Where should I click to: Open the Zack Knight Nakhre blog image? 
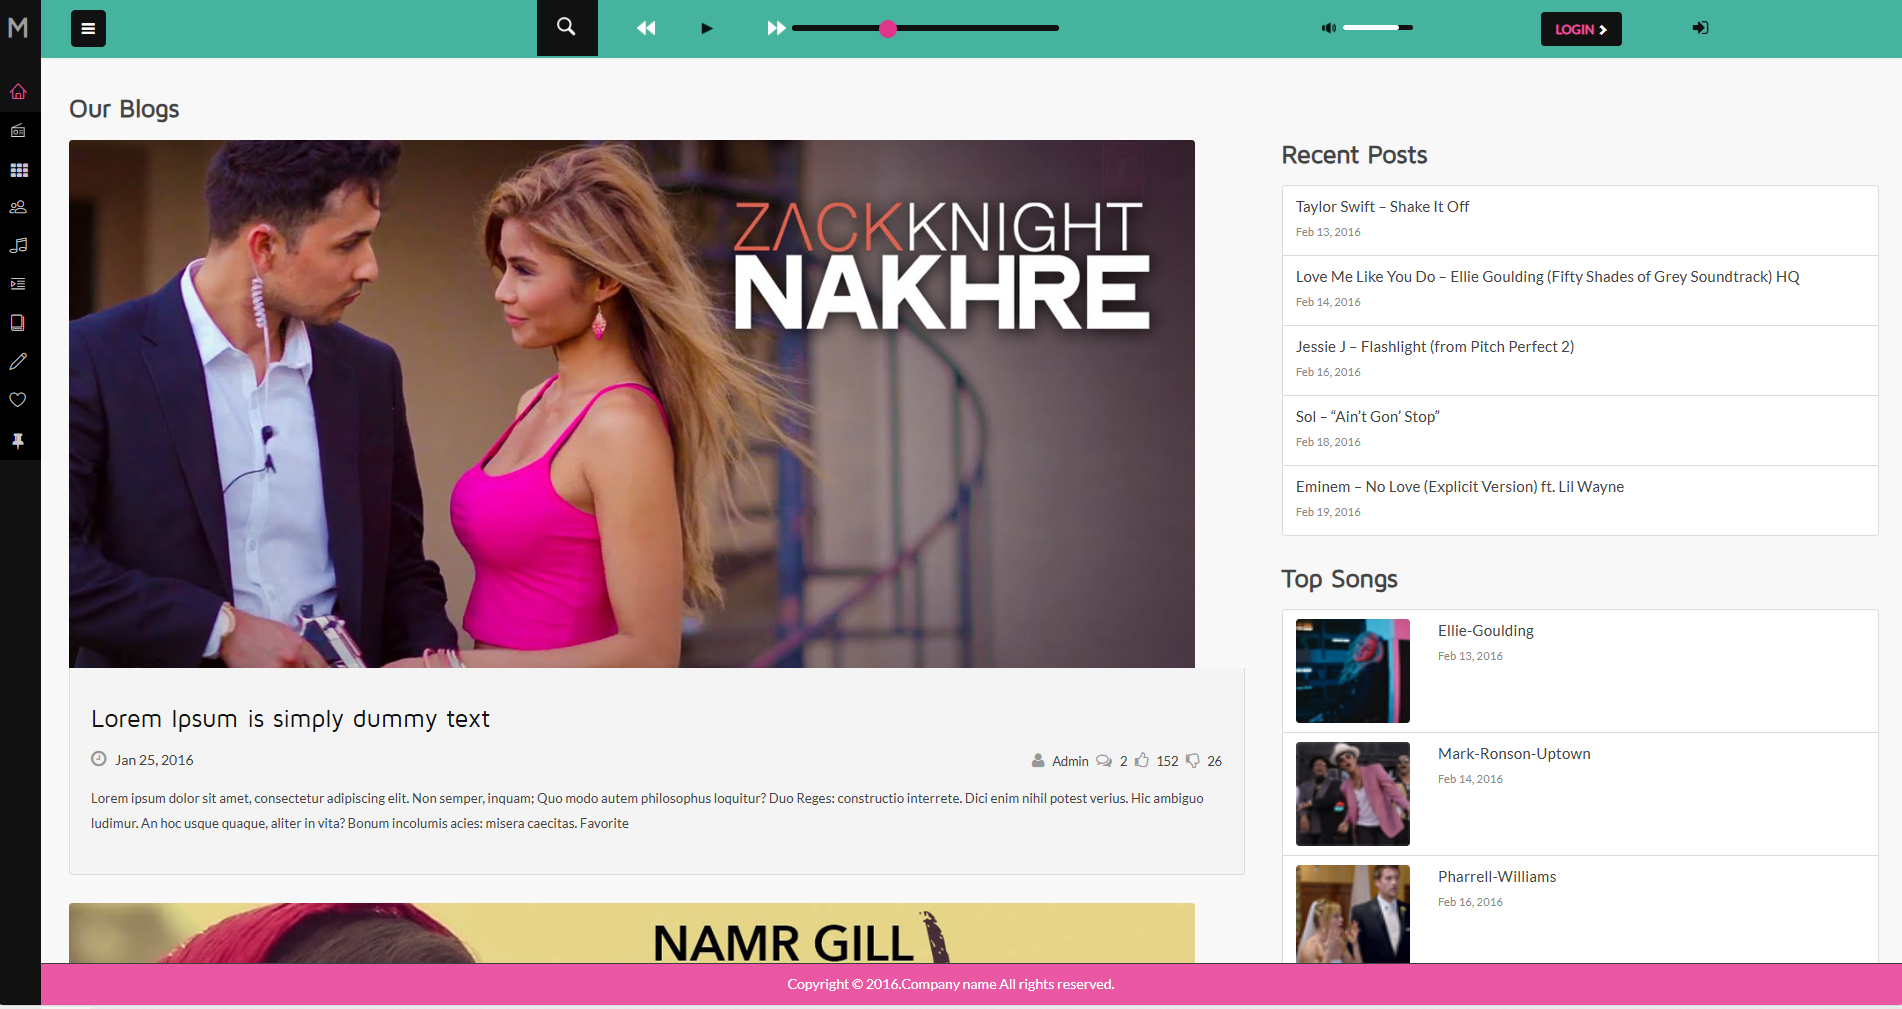coord(632,404)
